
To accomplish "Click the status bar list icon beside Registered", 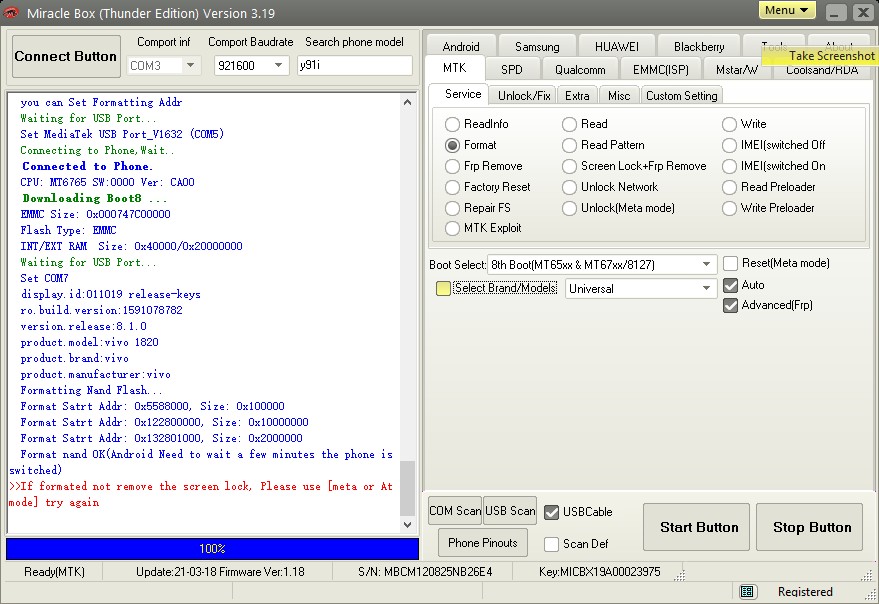I will click(746, 591).
